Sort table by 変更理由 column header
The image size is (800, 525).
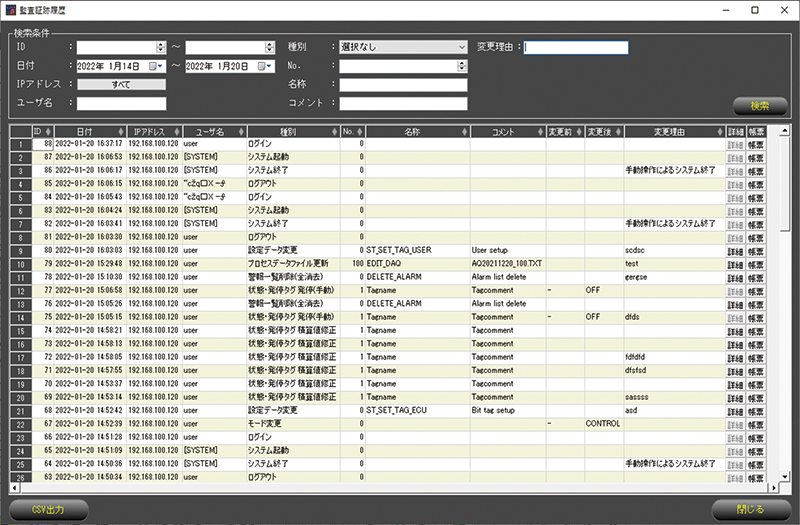tap(674, 132)
